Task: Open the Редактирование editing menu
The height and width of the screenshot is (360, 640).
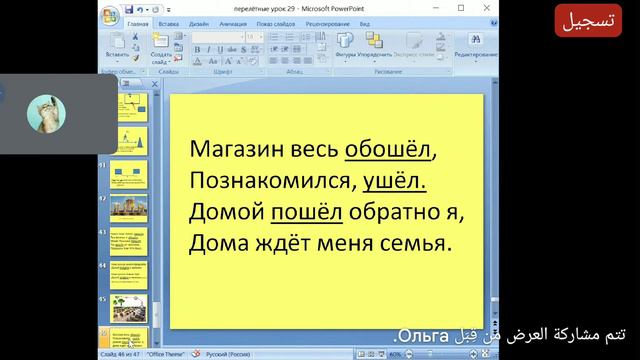Action: pos(476,46)
